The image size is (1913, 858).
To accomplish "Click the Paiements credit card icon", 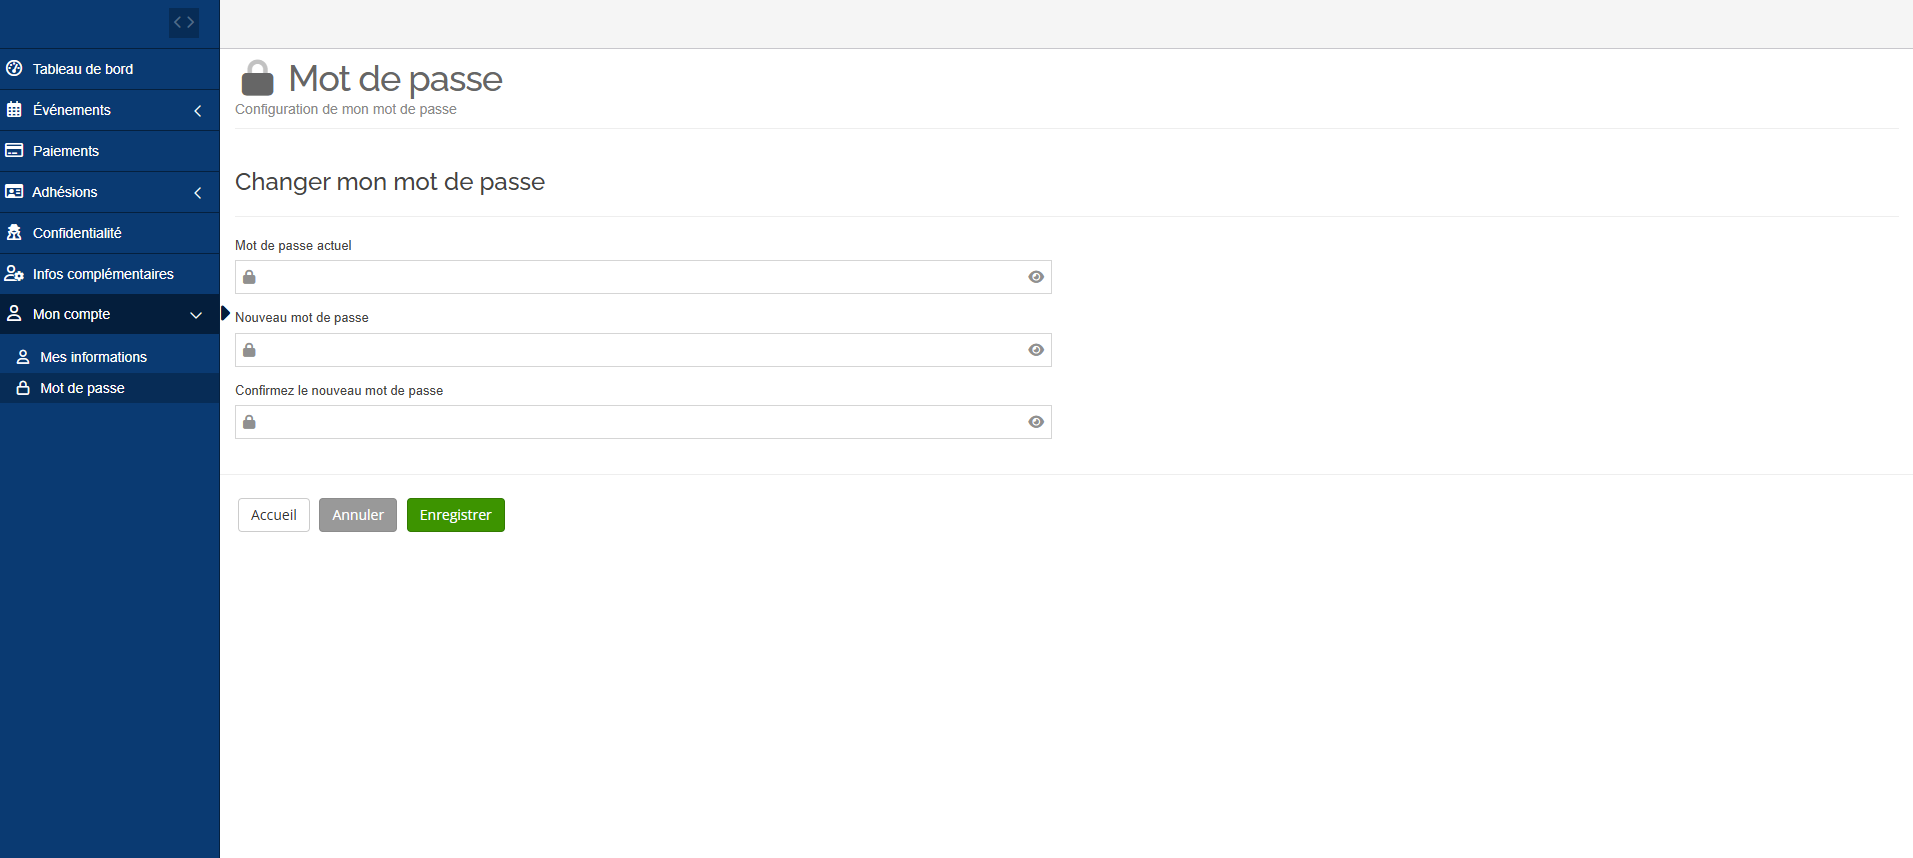I will point(14,151).
